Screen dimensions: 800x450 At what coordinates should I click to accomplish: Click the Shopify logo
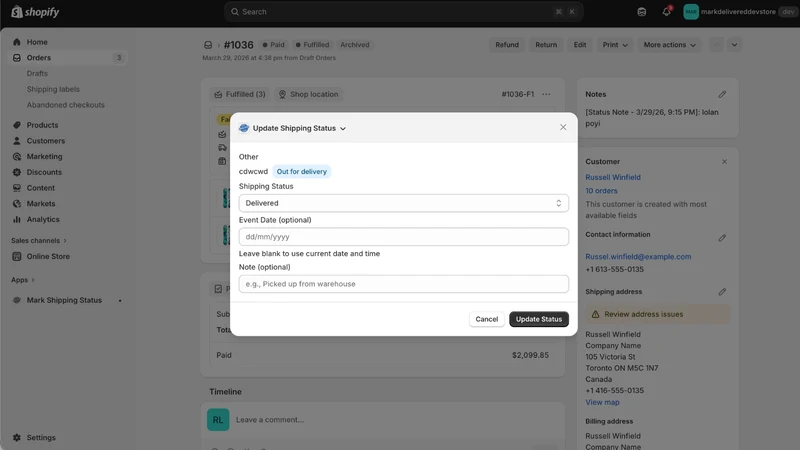(x=35, y=12)
